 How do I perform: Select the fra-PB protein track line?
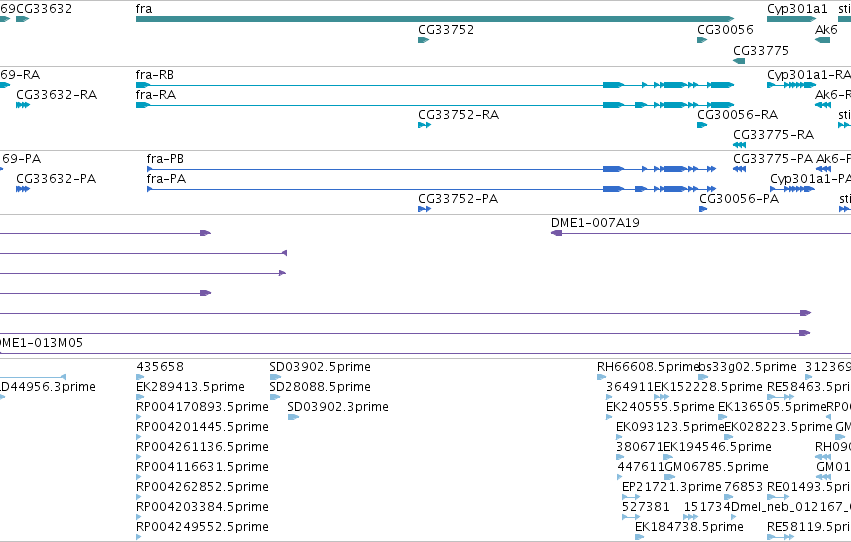431,169
